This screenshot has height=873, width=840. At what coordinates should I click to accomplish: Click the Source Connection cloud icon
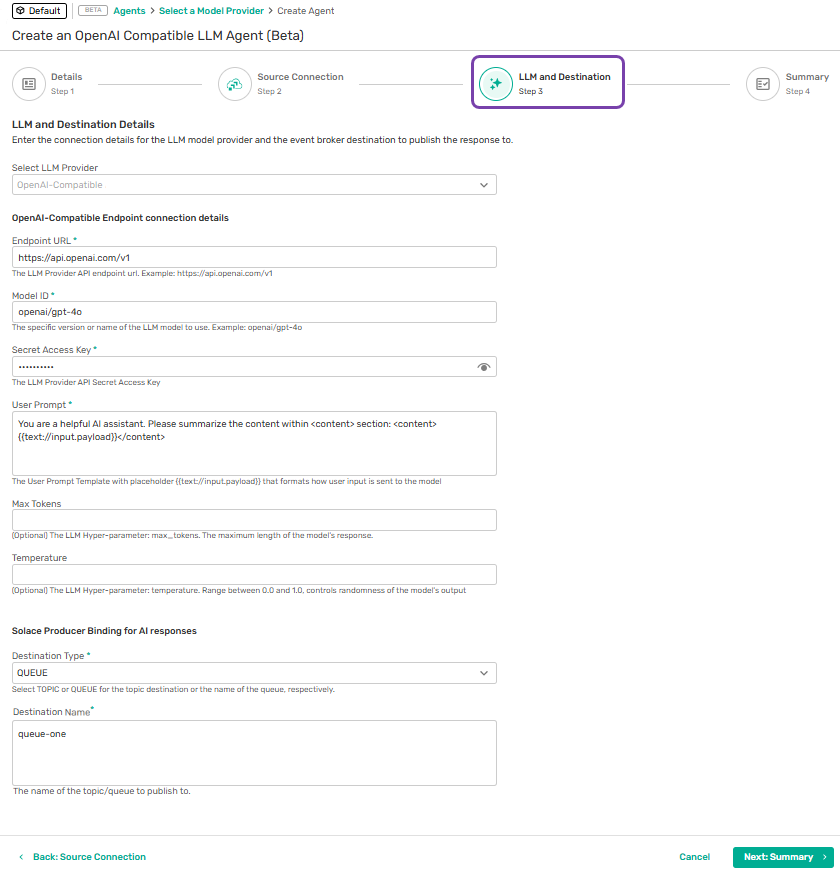235,84
